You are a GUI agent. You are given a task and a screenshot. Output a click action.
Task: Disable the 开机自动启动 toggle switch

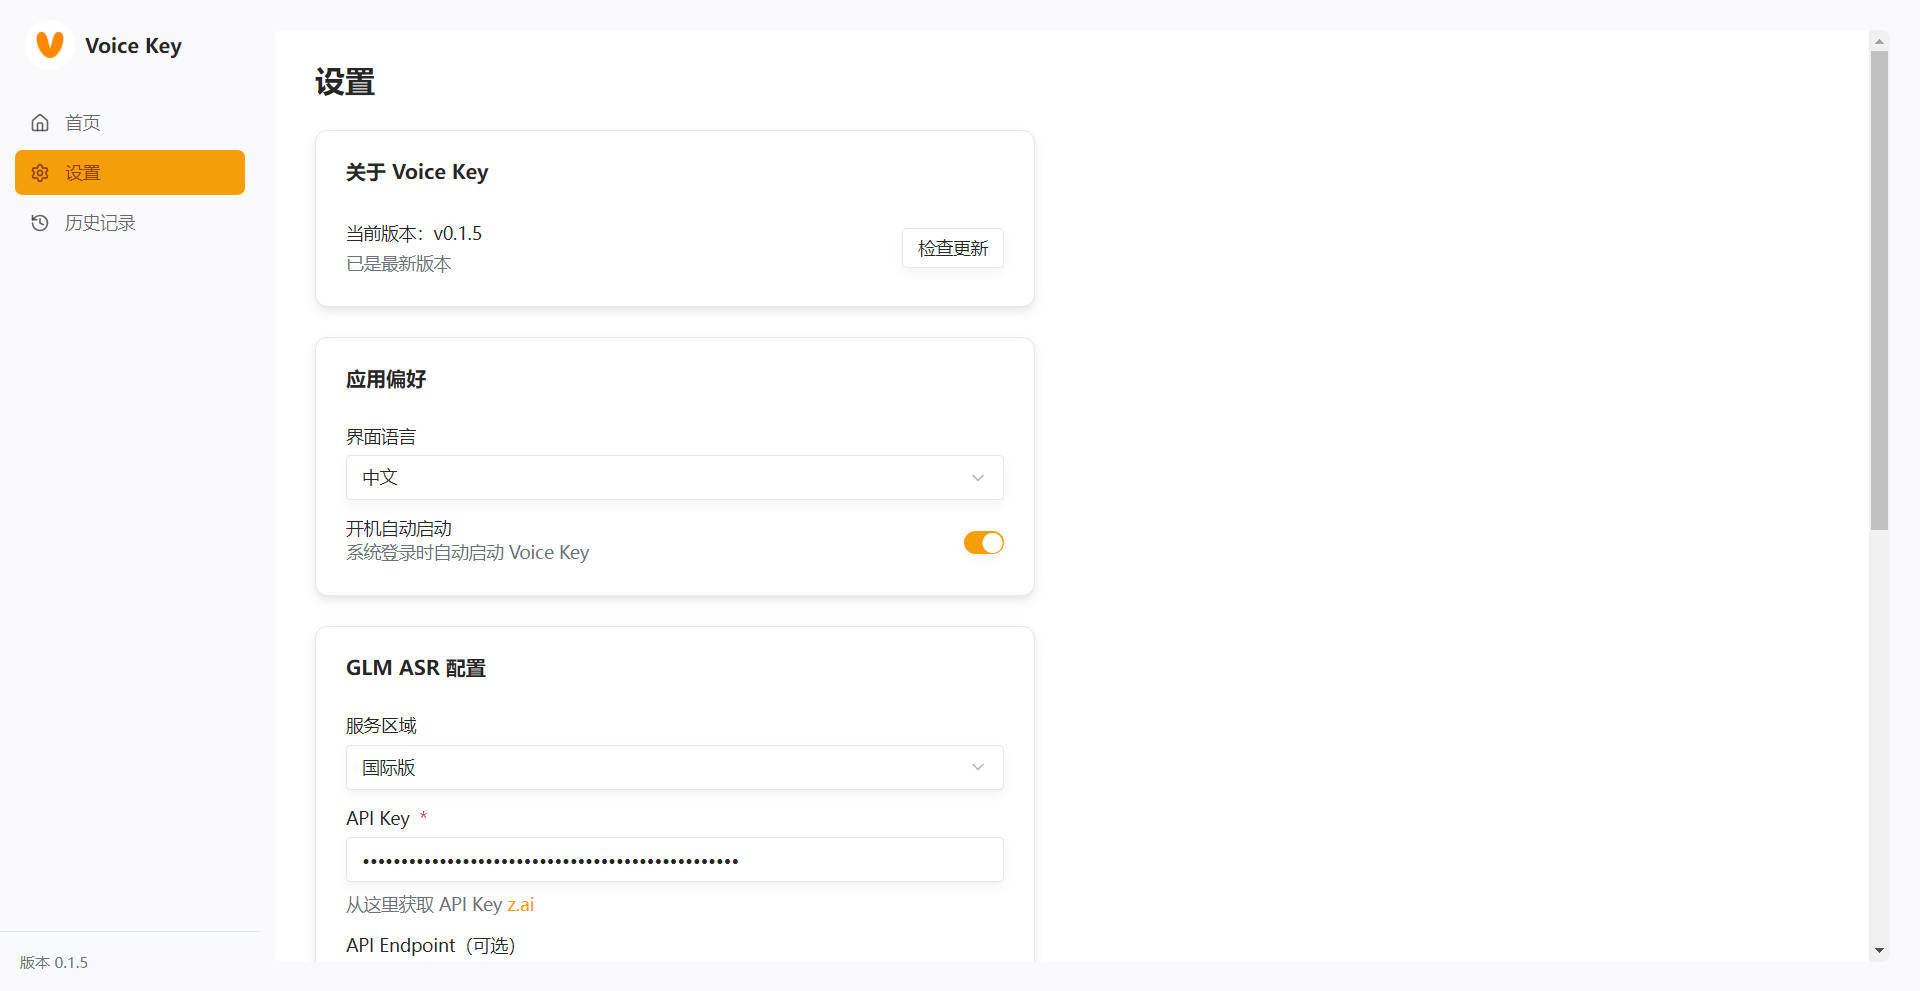coord(983,542)
